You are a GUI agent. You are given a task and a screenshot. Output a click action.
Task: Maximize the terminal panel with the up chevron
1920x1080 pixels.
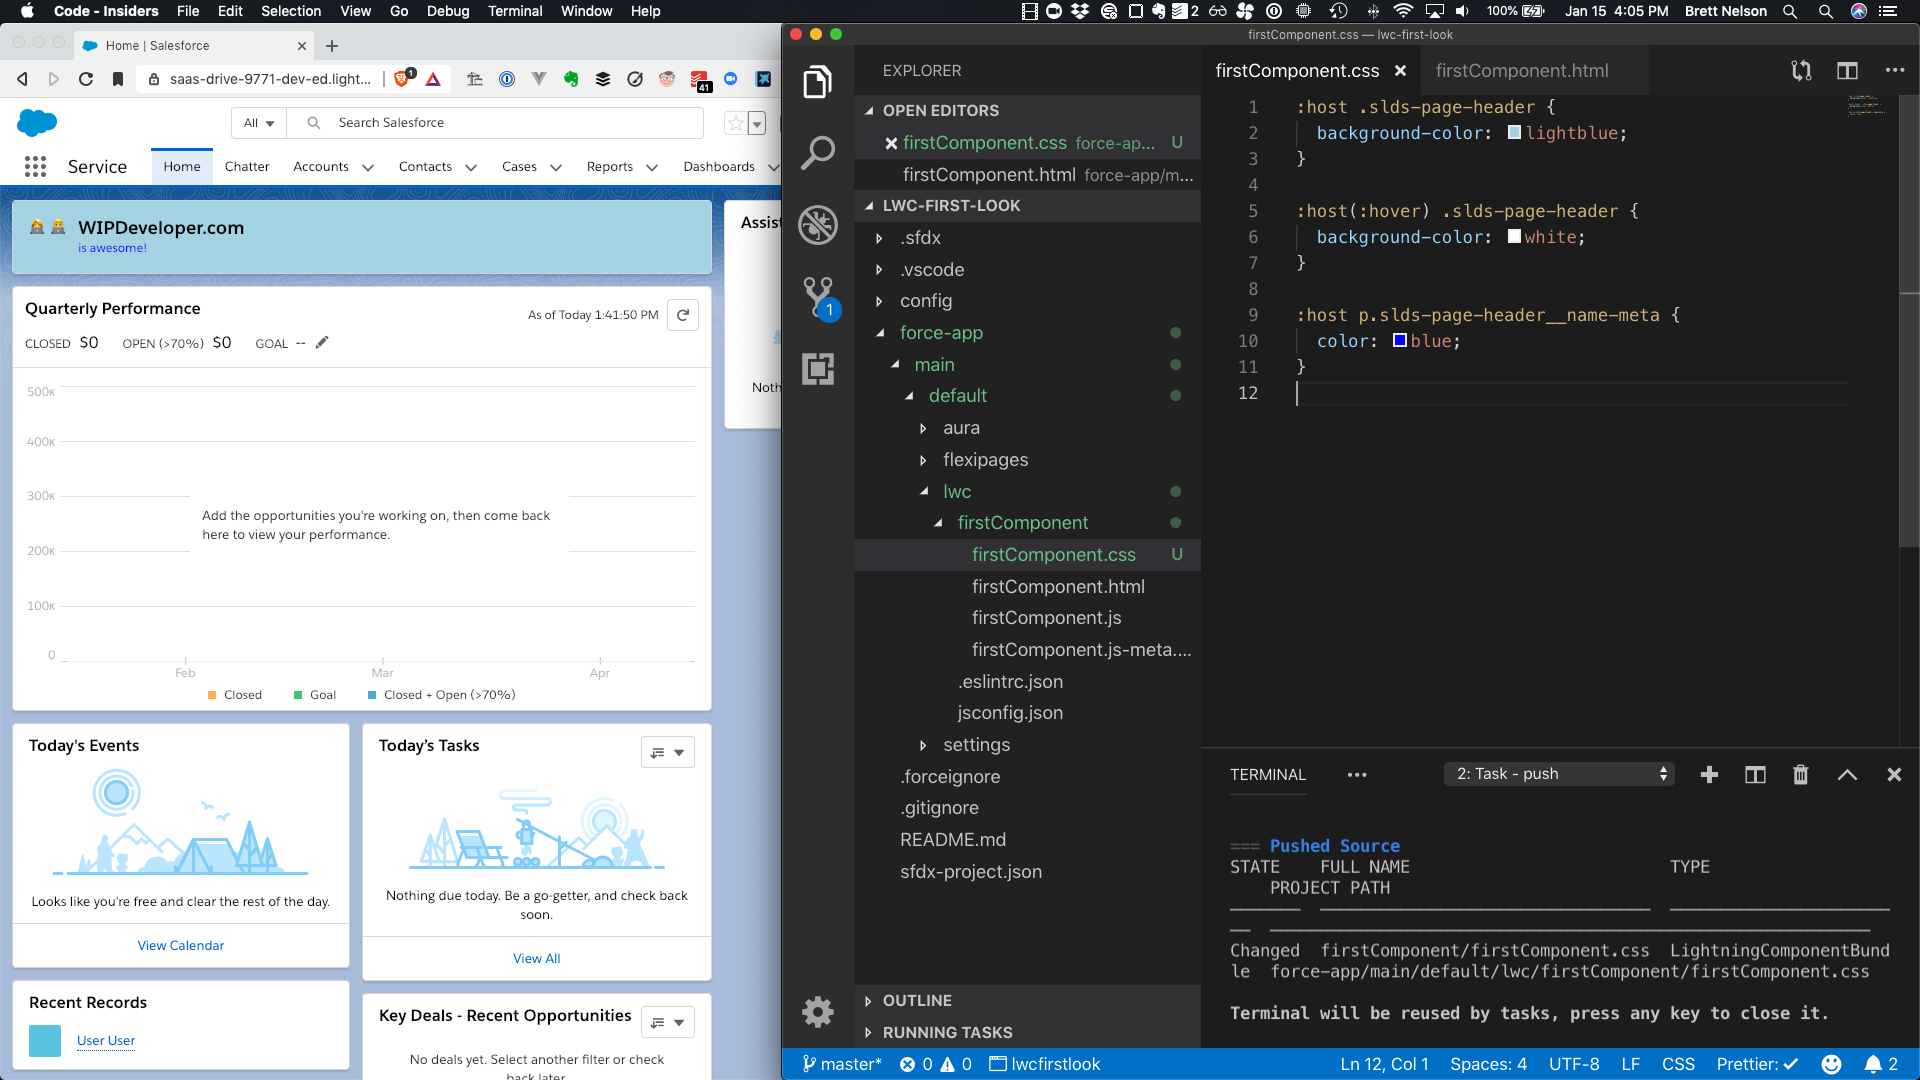point(1847,775)
